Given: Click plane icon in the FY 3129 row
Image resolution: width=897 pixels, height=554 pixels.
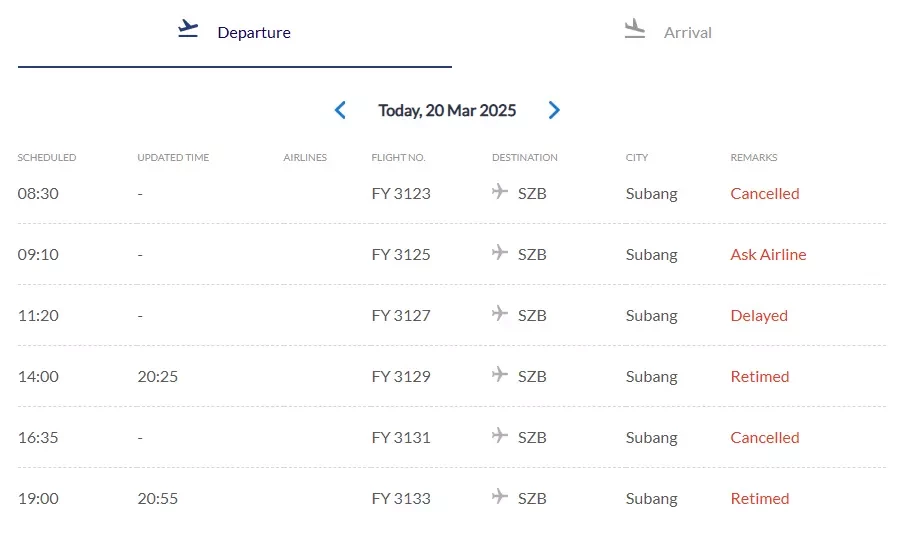Looking at the screenshot, I should click(x=499, y=374).
